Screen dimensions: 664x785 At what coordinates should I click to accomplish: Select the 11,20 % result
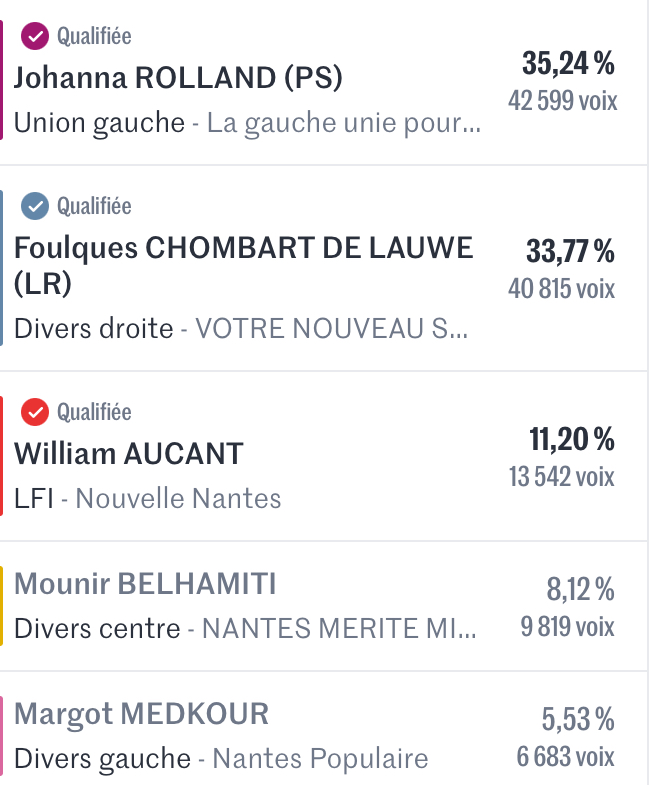pyautogui.click(x=571, y=438)
